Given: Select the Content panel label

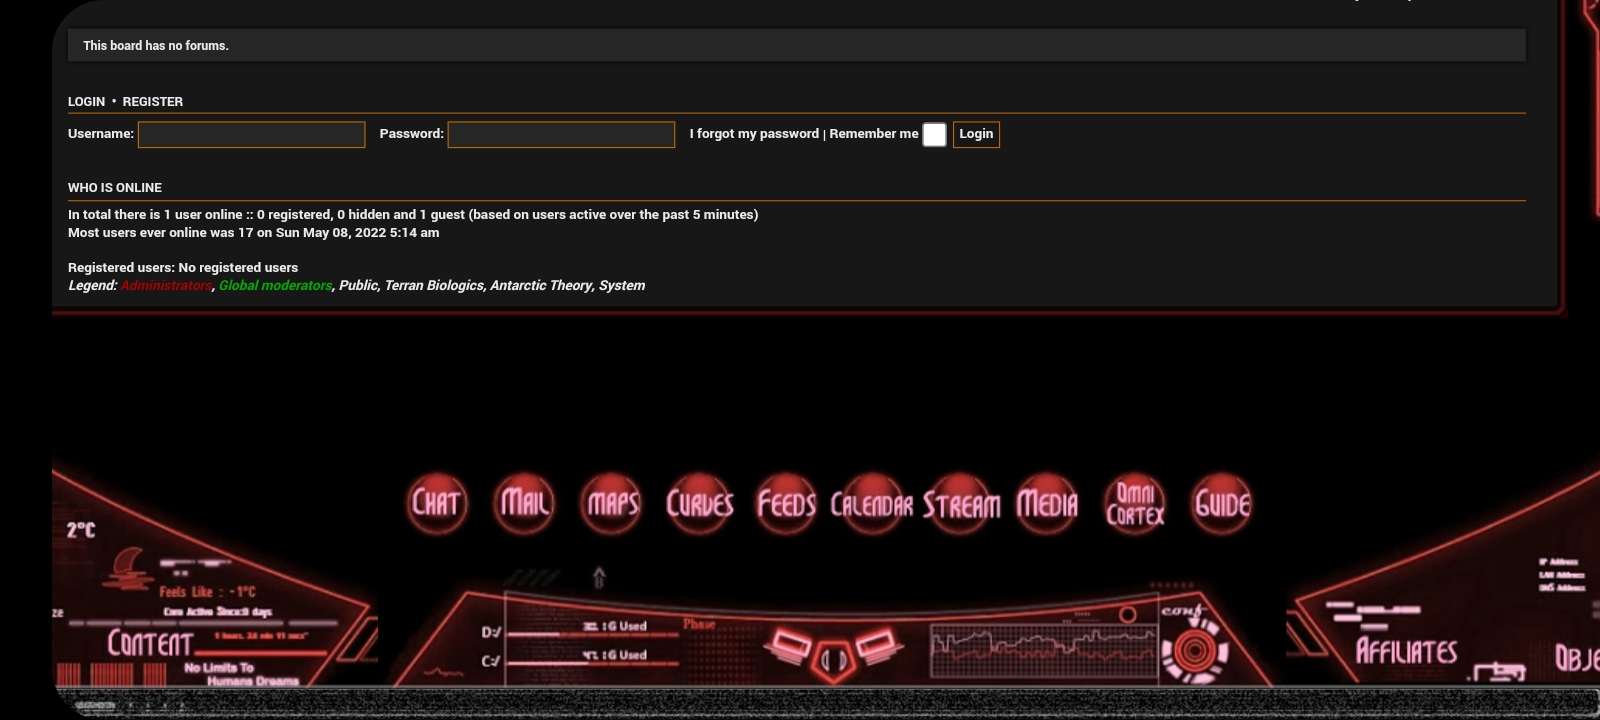Looking at the screenshot, I should point(150,644).
